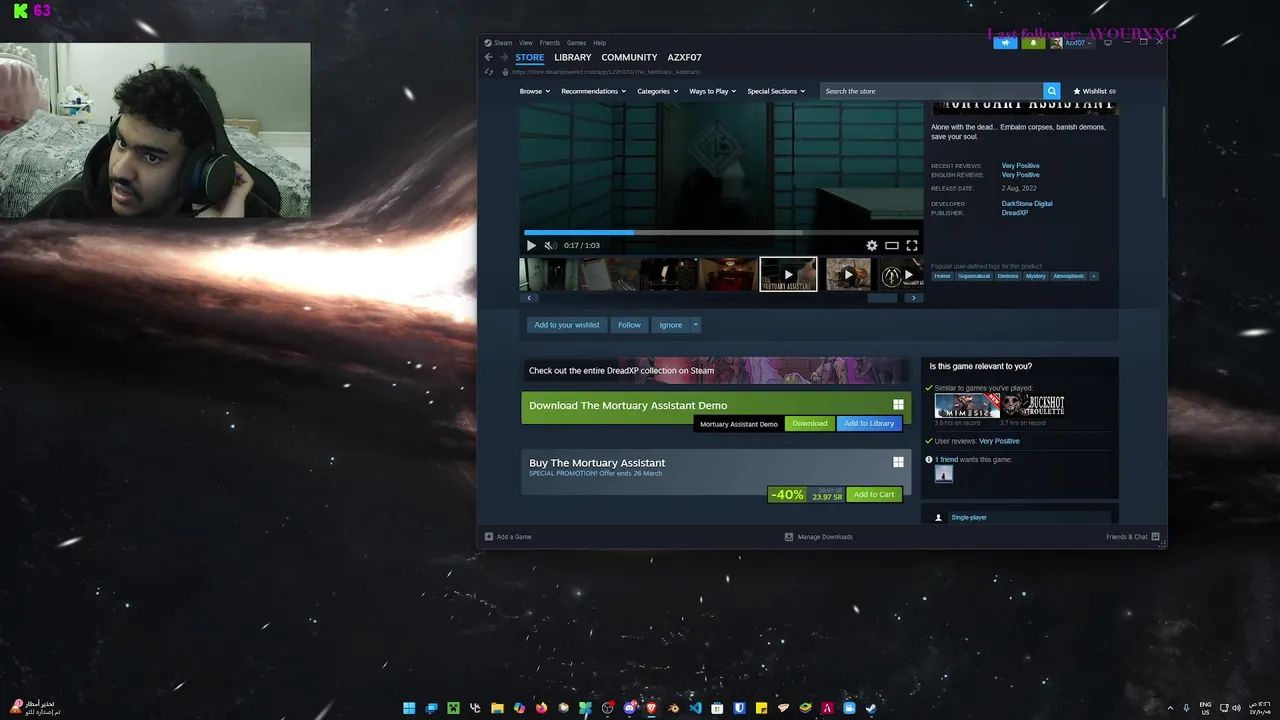
Task: Open Steam notifications bell
Action: pyautogui.click(x=1034, y=43)
